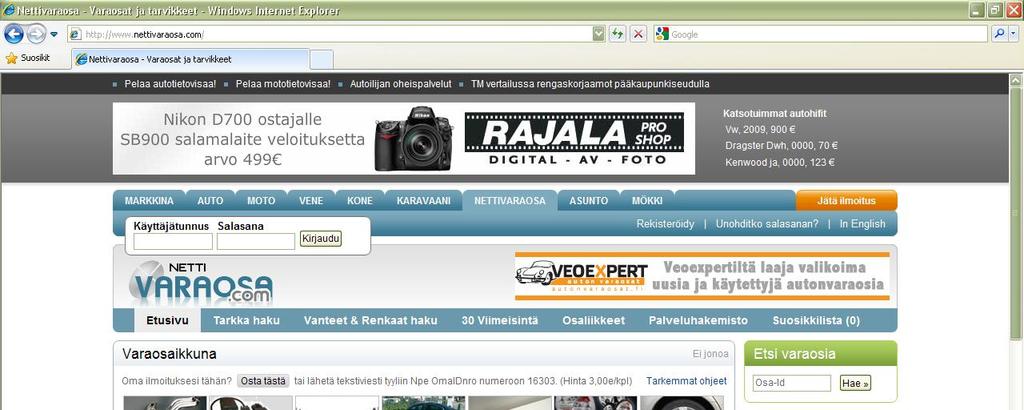Switch language via In English link

862,224
